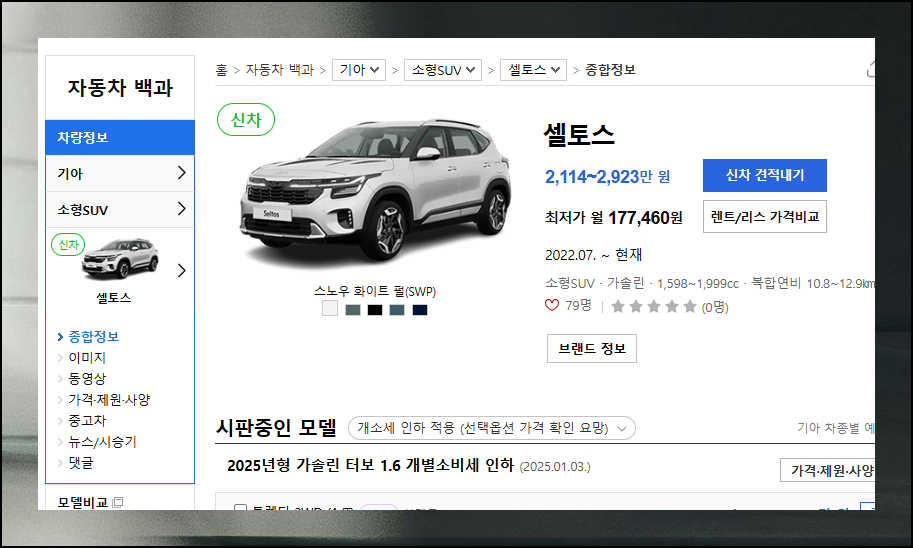Screen dimensions: 913x548
Task: Go to the 중고차 menu item
Action: (x=87, y=420)
